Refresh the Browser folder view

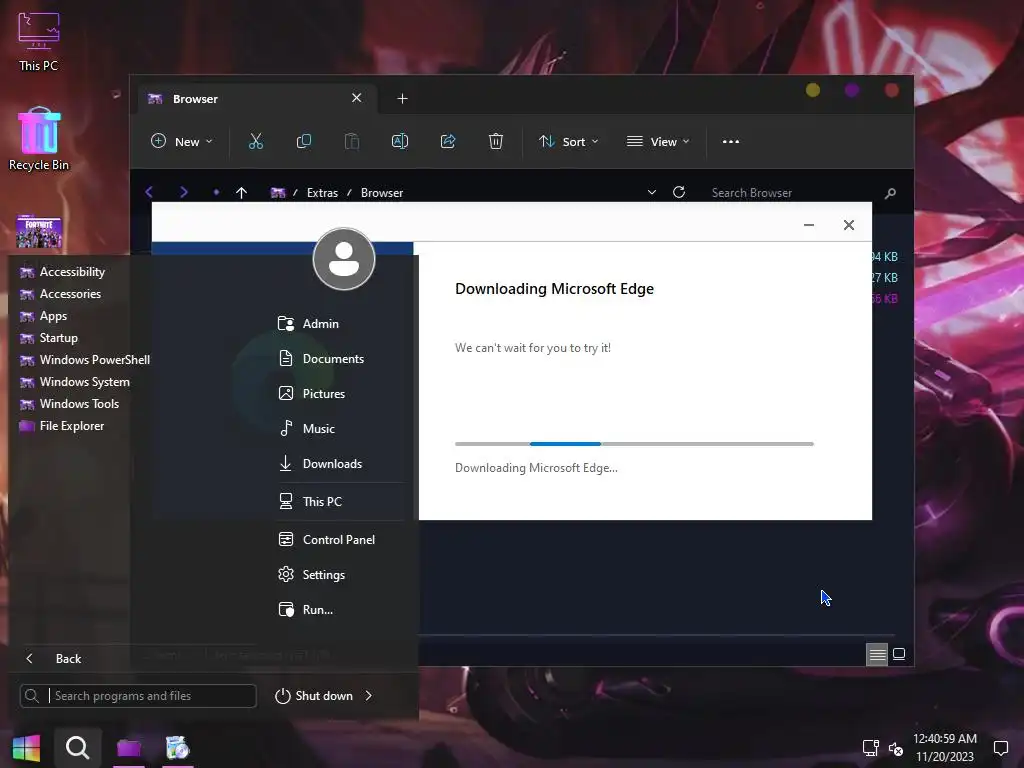pos(679,192)
